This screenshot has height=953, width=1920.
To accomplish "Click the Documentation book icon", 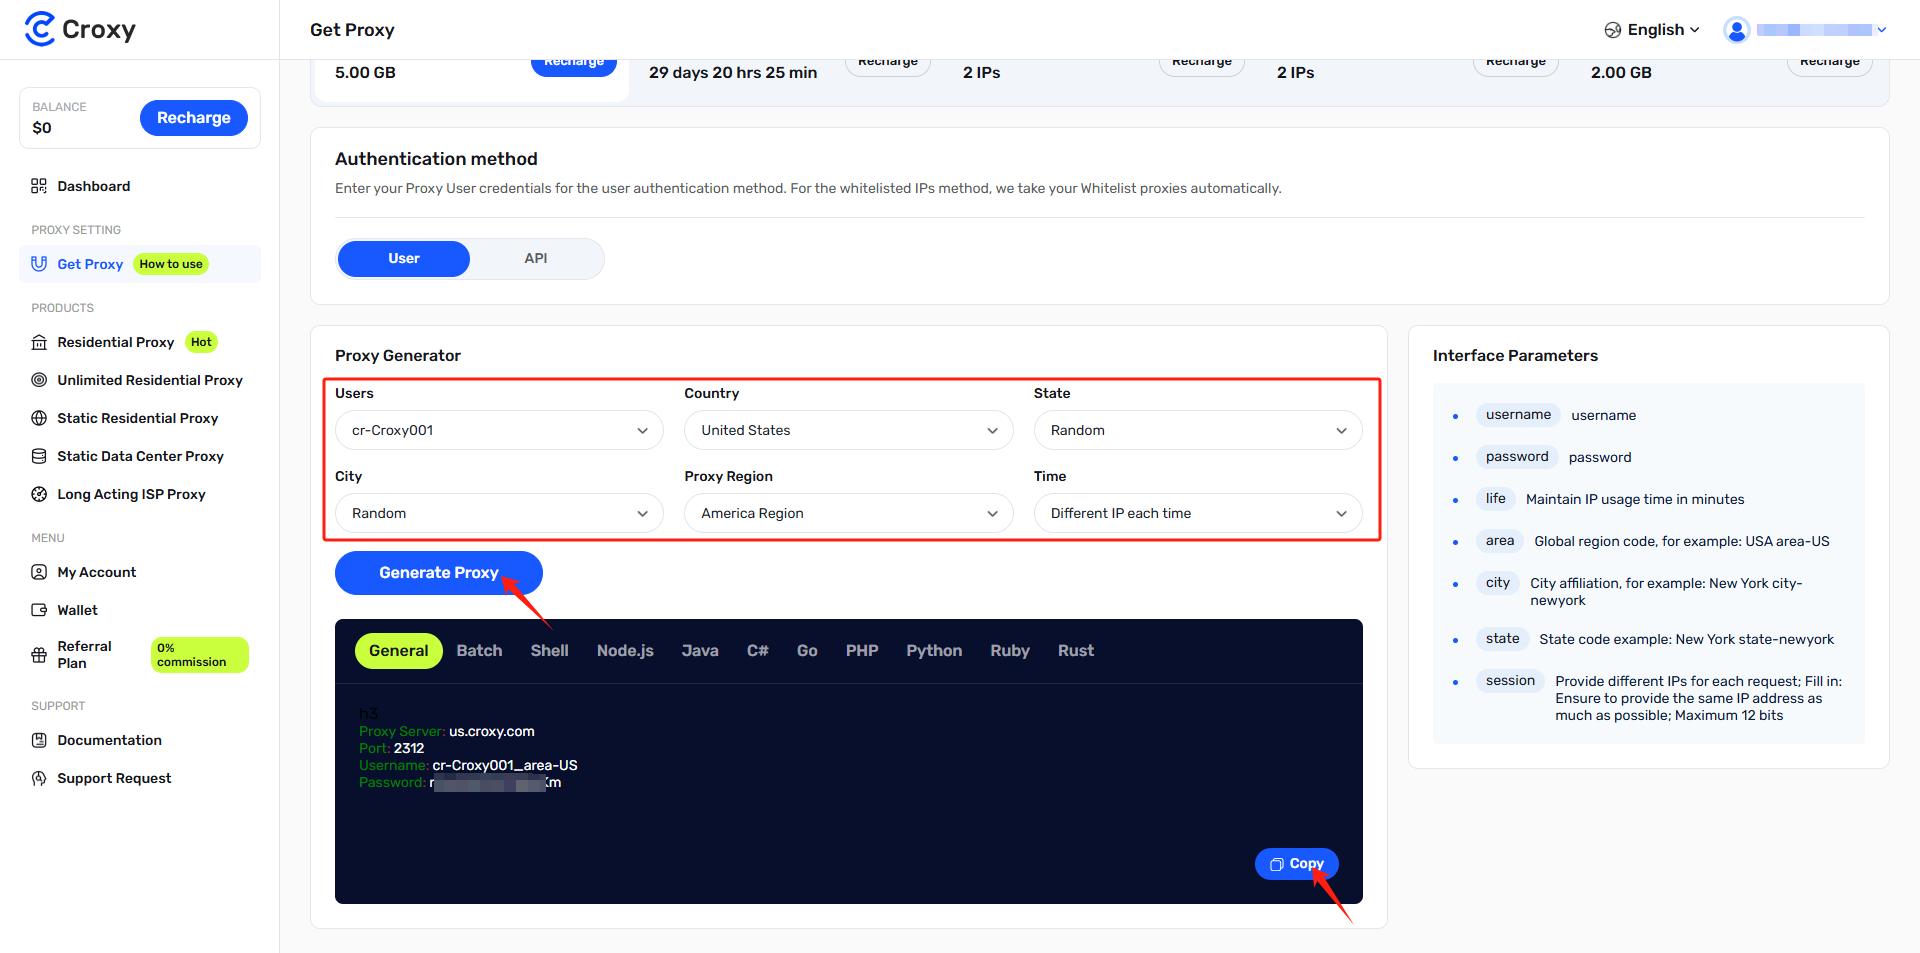I will pos(39,740).
